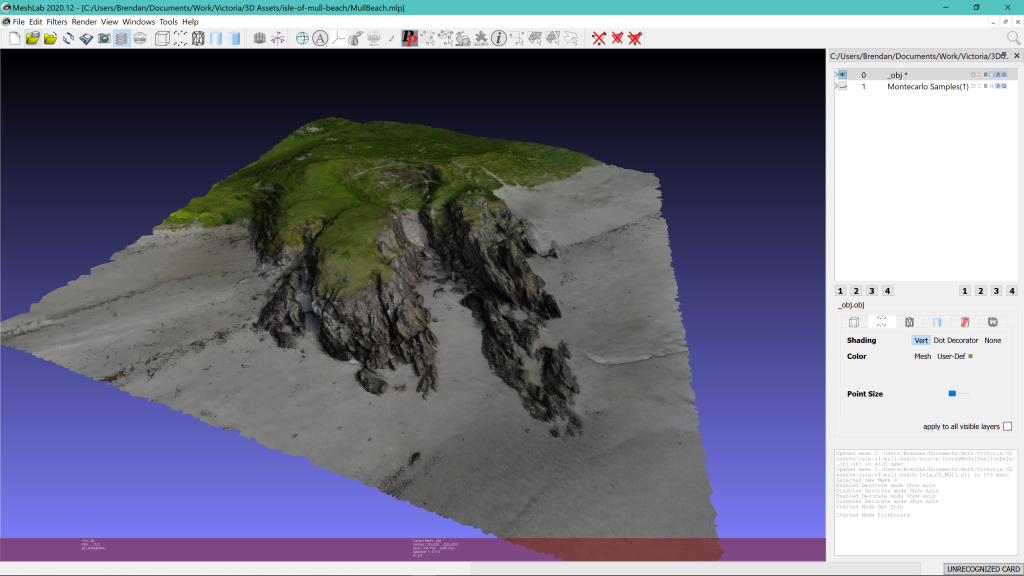Show the axis in the toolbar
The width and height of the screenshot is (1024, 576).
276,38
